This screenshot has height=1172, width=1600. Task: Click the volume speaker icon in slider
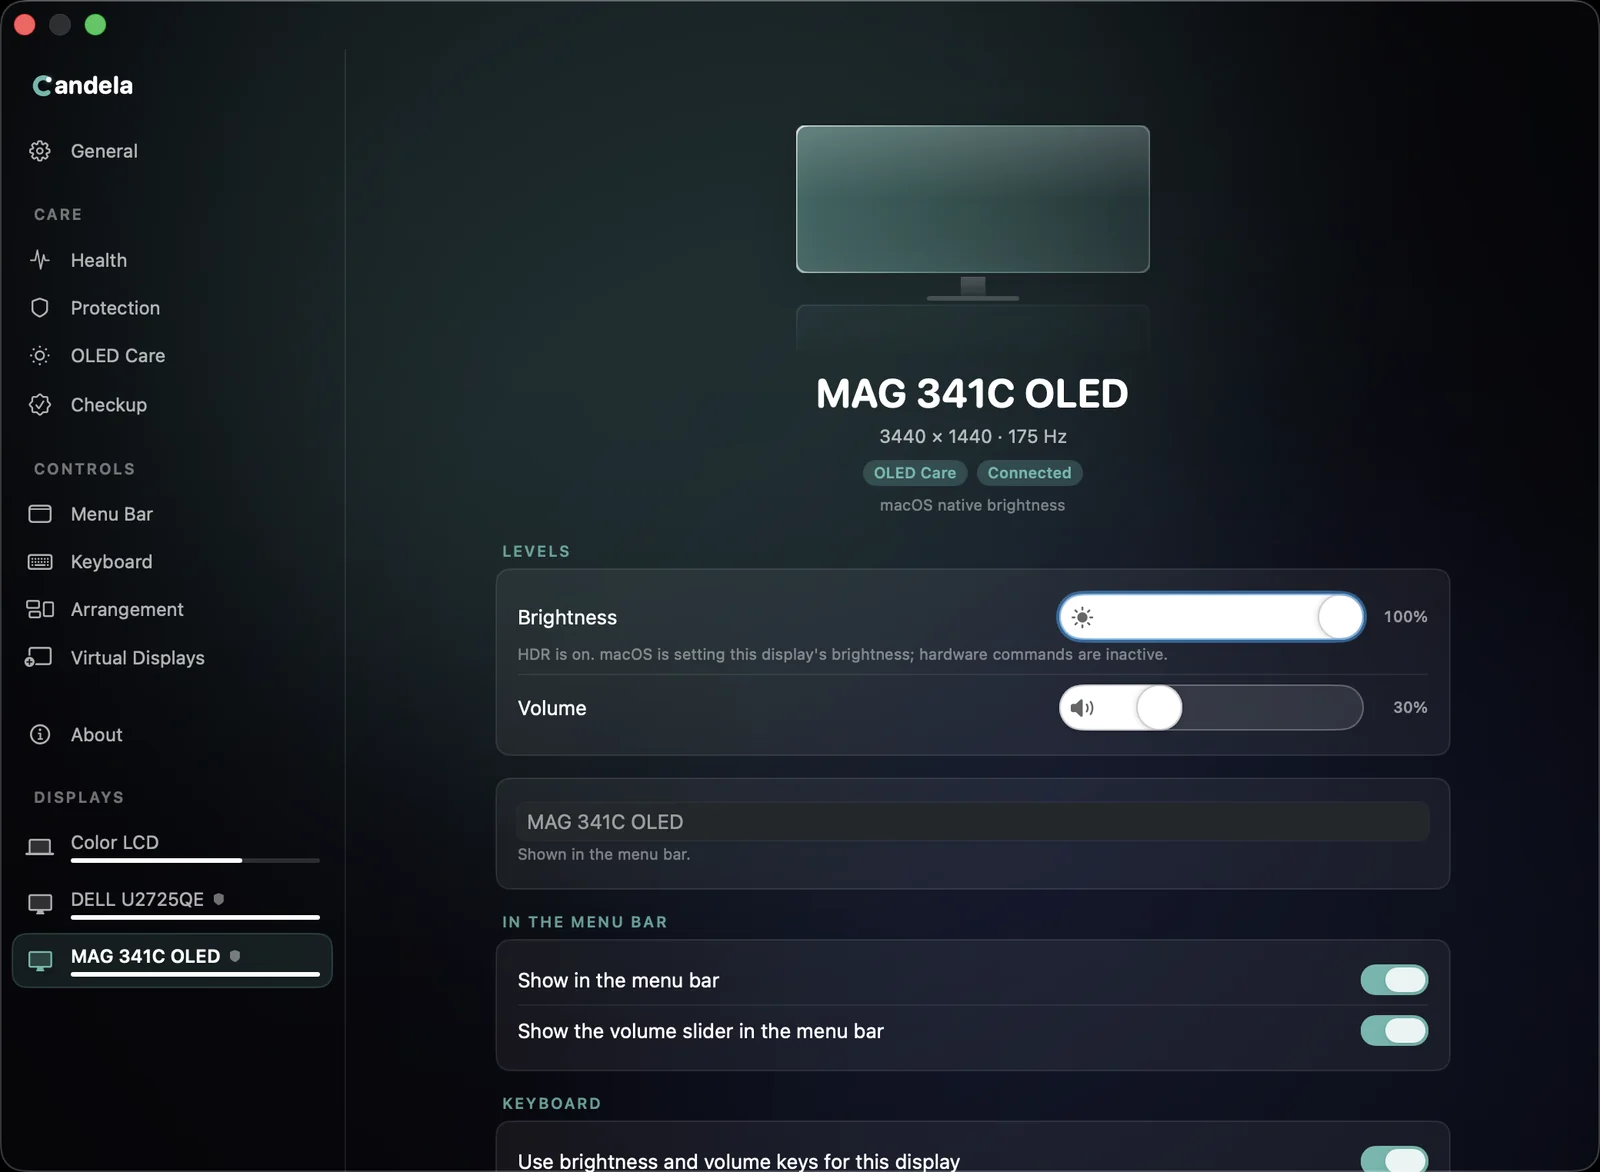[x=1082, y=708]
